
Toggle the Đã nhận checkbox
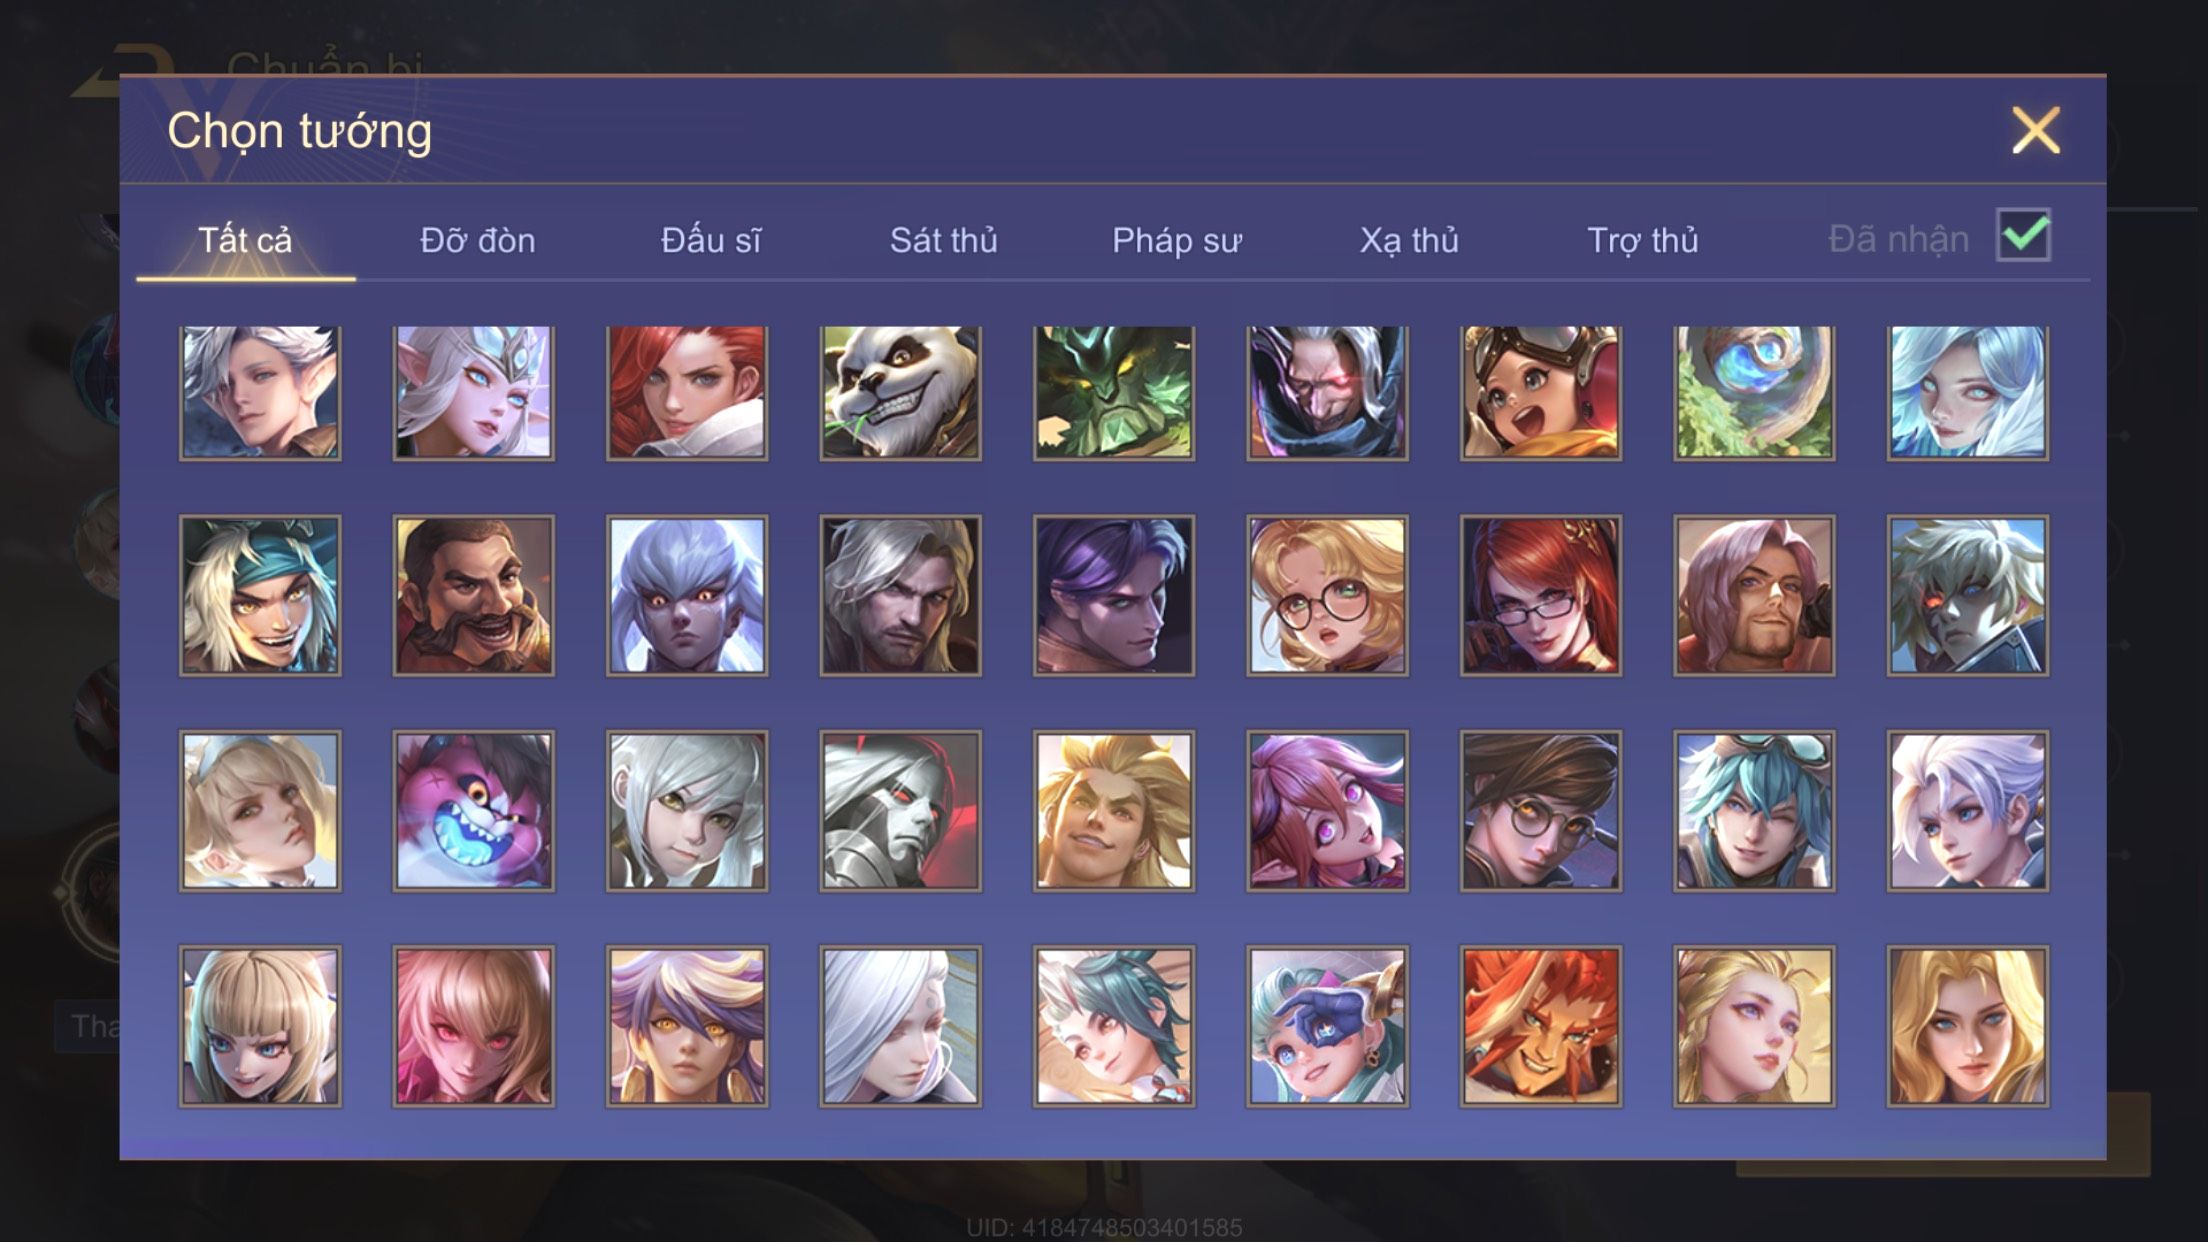click(2023, 236)
